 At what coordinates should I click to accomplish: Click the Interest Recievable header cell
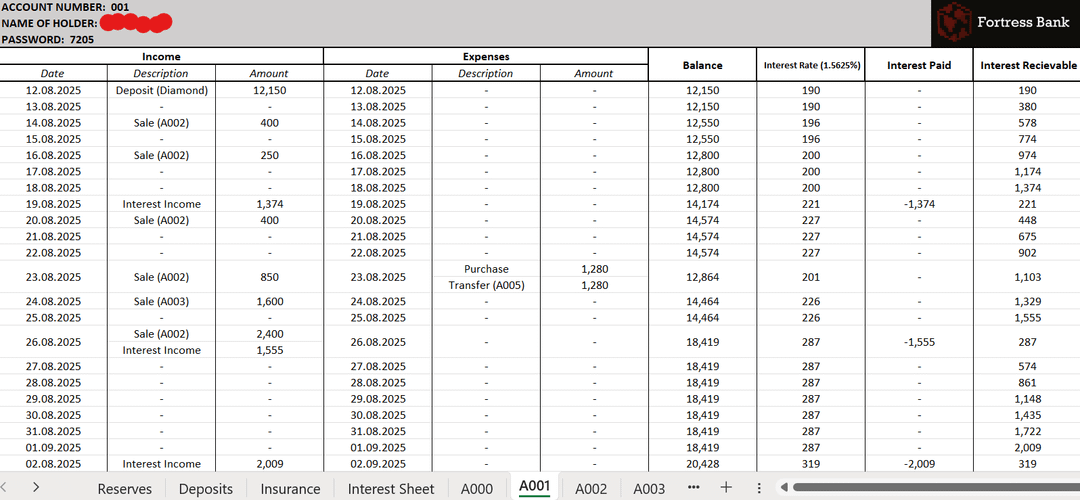[1028, 65]
